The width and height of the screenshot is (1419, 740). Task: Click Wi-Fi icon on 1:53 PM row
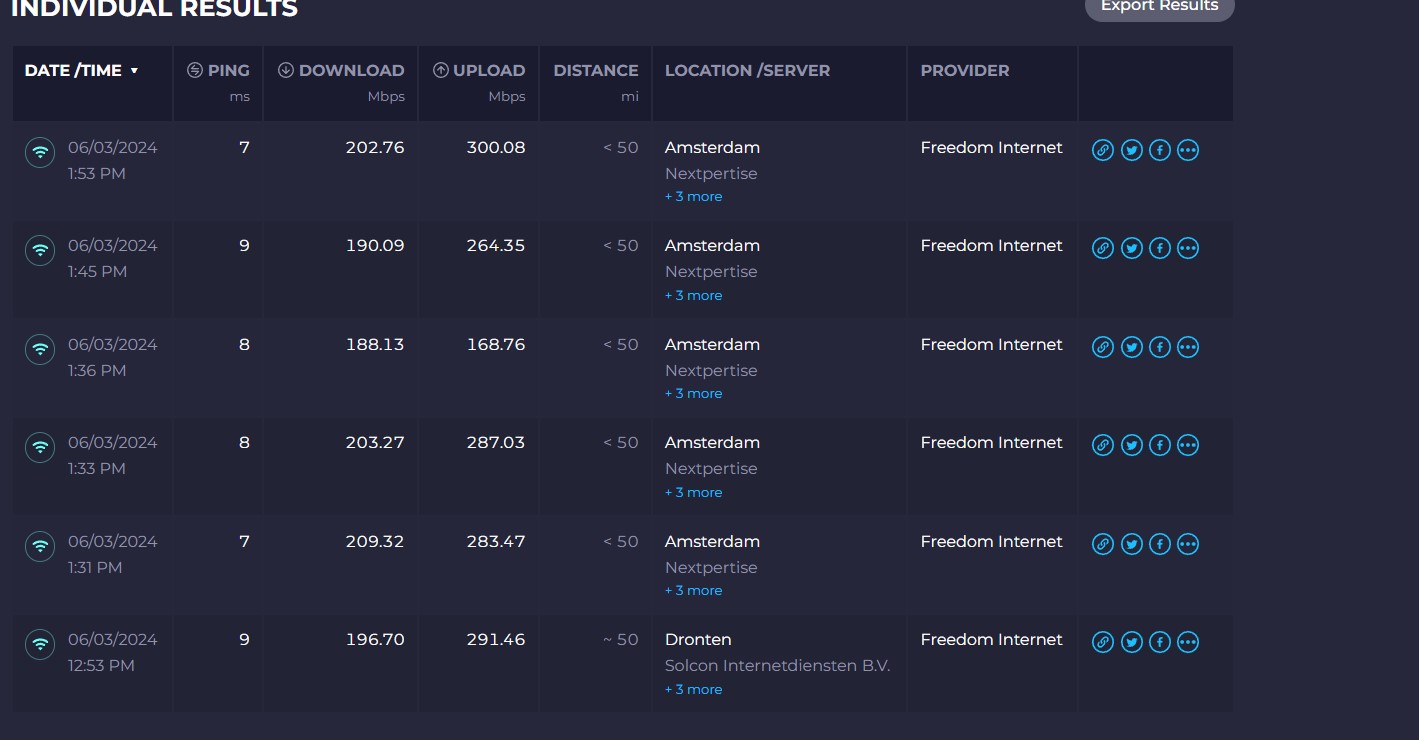pyautogui.click(x=40, y=152)
